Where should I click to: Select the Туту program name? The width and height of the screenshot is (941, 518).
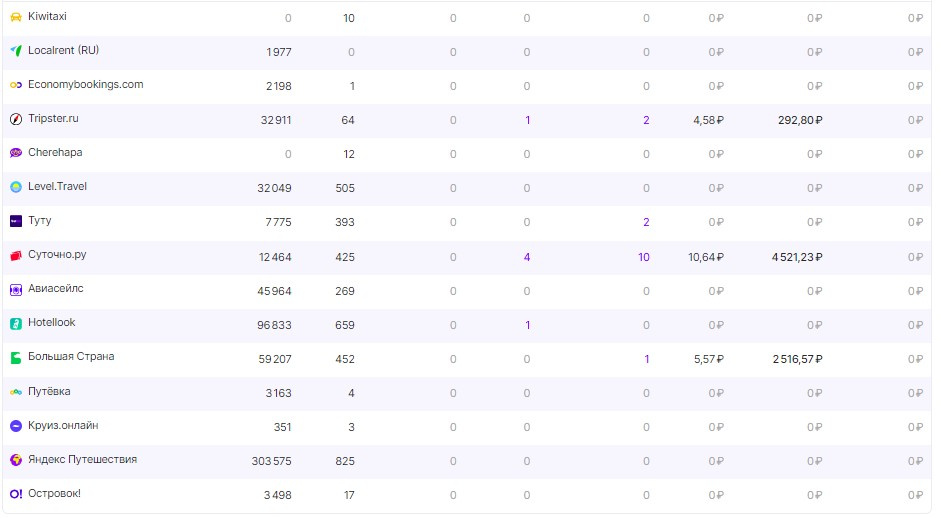pos(40,221)
